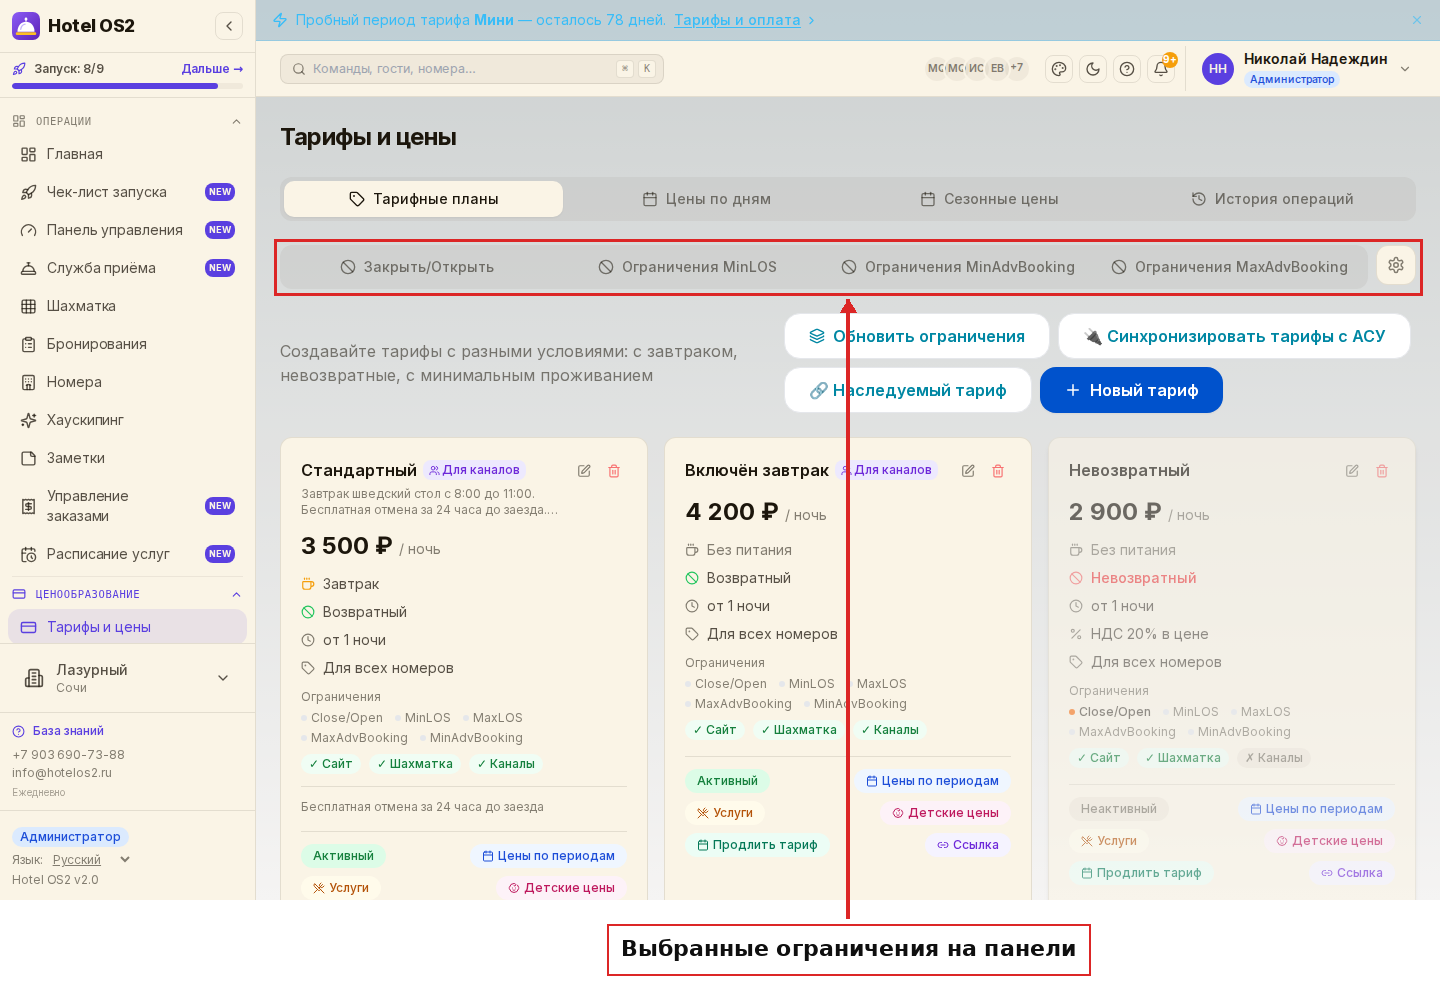
Task: Click the Запуск 8/9 progress bar
Action: coord(127,86)
